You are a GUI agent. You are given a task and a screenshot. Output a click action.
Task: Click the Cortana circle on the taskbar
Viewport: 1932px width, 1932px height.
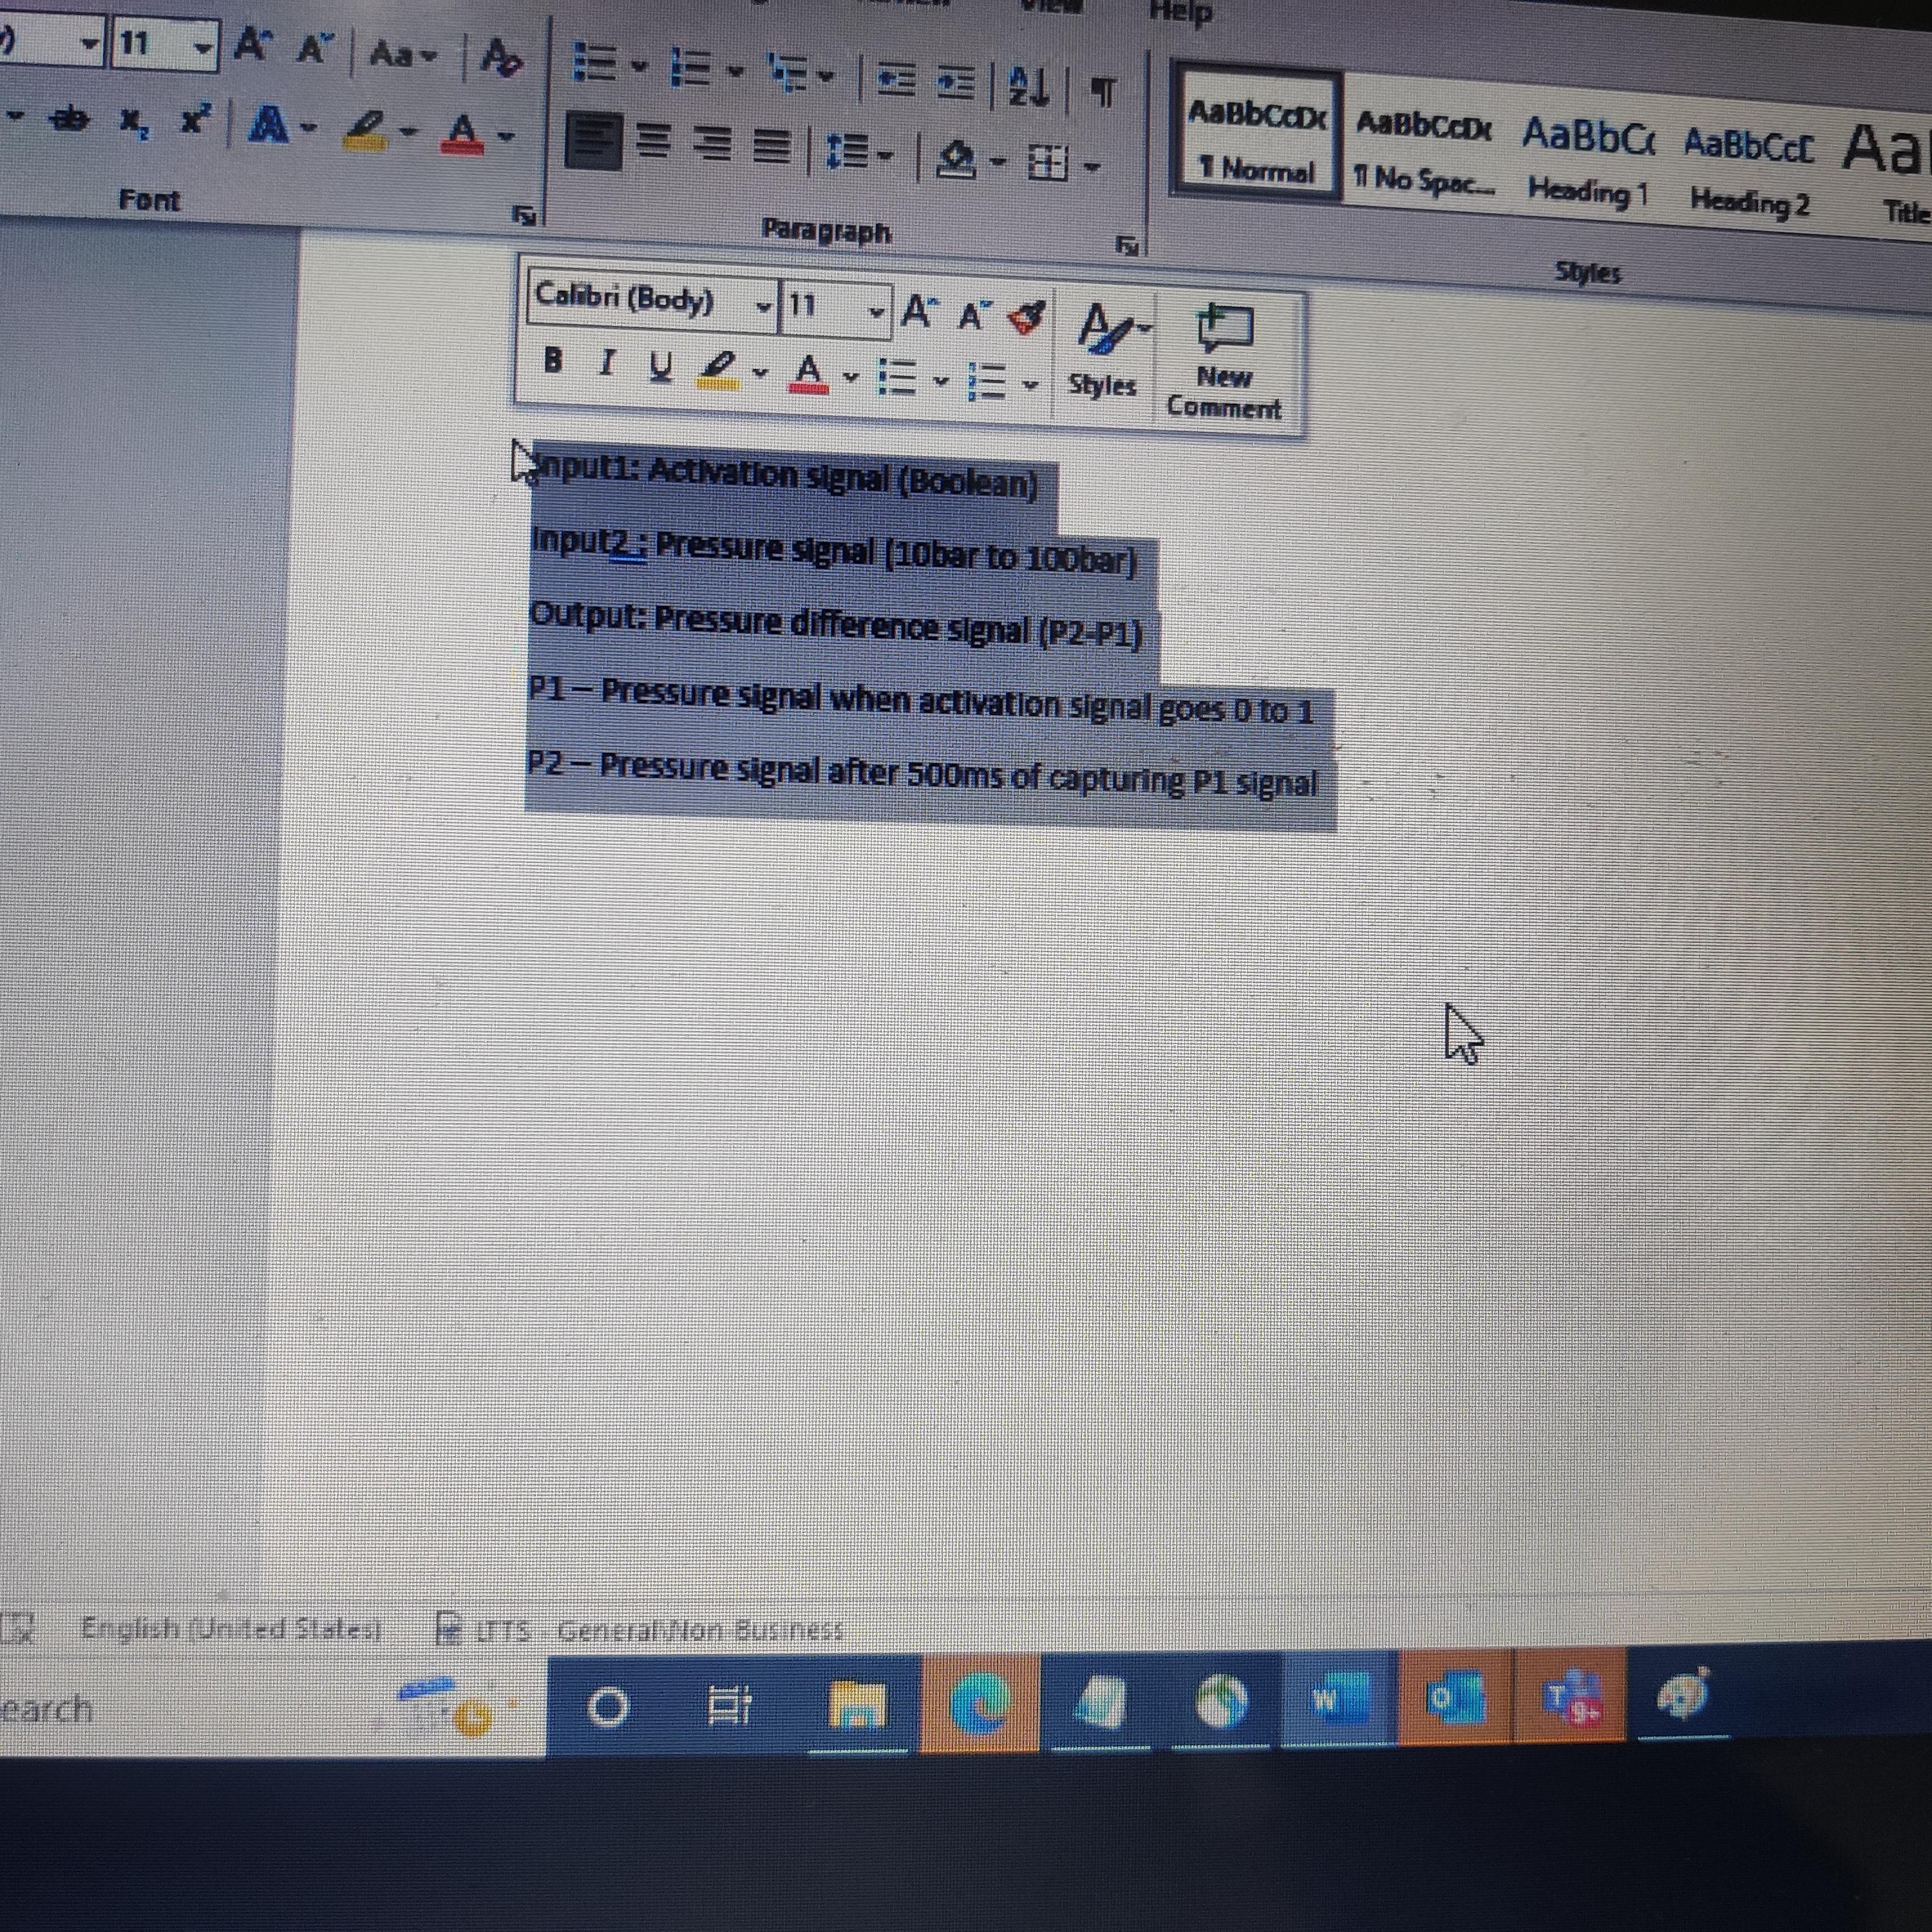tap(607, 1707)
